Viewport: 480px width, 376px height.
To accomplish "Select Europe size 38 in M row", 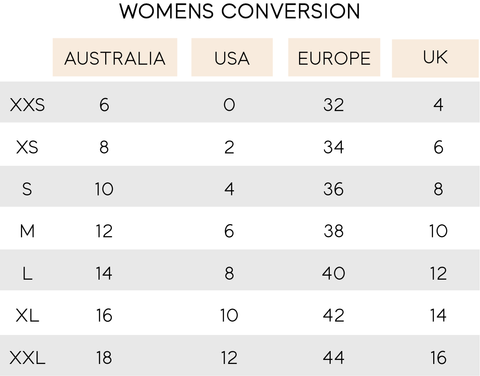I will (333, 231).
